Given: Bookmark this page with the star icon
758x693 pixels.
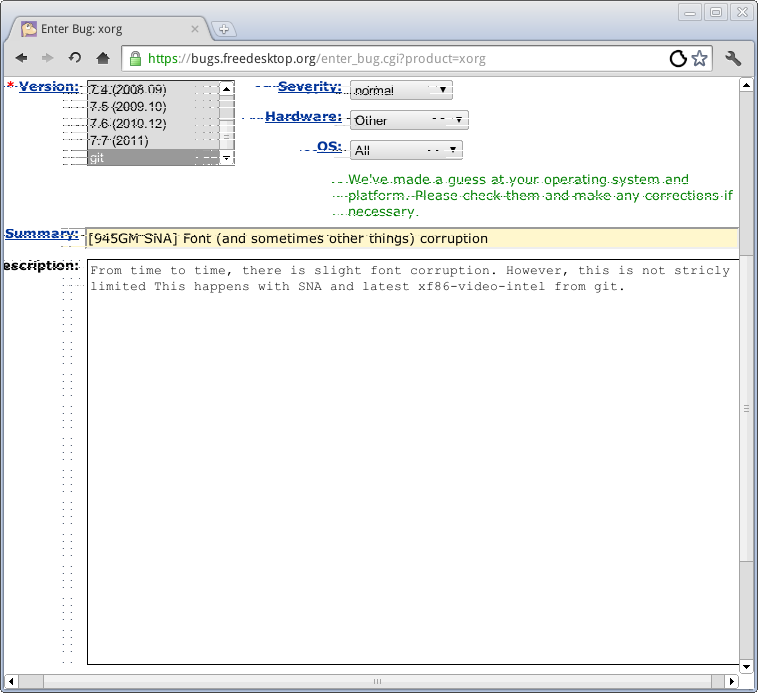Looking at the screenshot, I should pos(699,58).
